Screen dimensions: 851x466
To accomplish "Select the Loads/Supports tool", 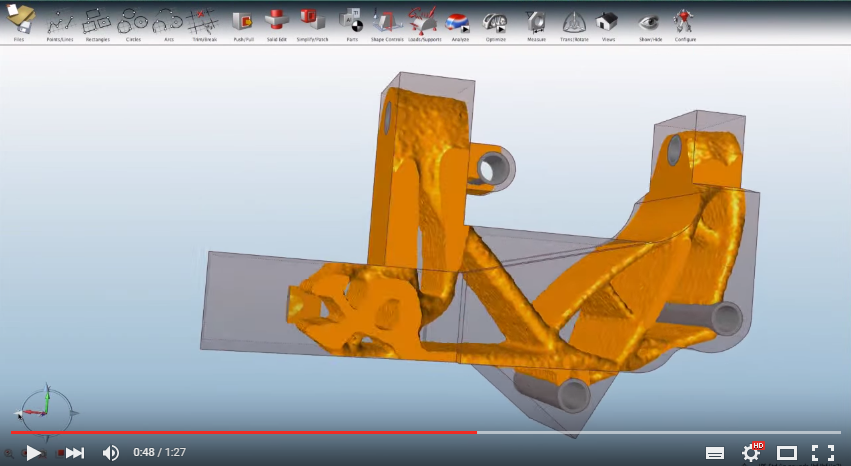I will click(x=423, y=20).
